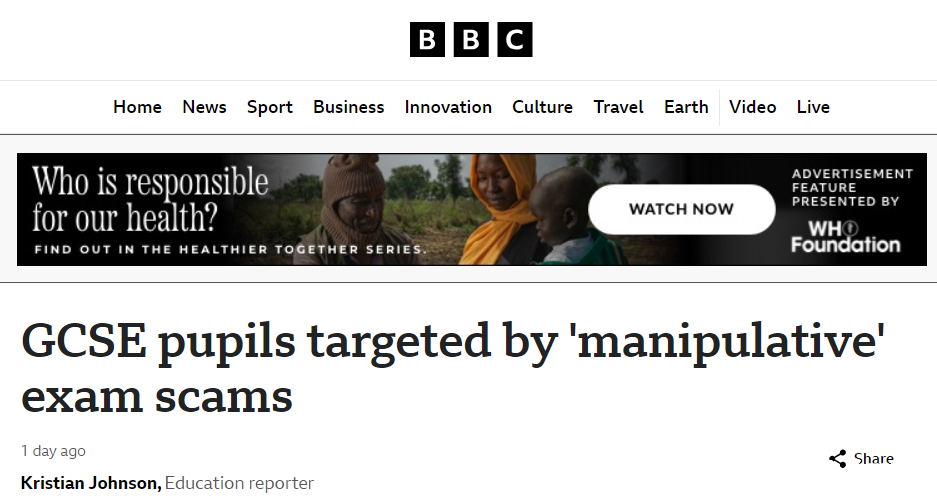Viewport: 937px width, 503px height.
Task: Click the '1 day ago' timestamp
Action: 53,451
